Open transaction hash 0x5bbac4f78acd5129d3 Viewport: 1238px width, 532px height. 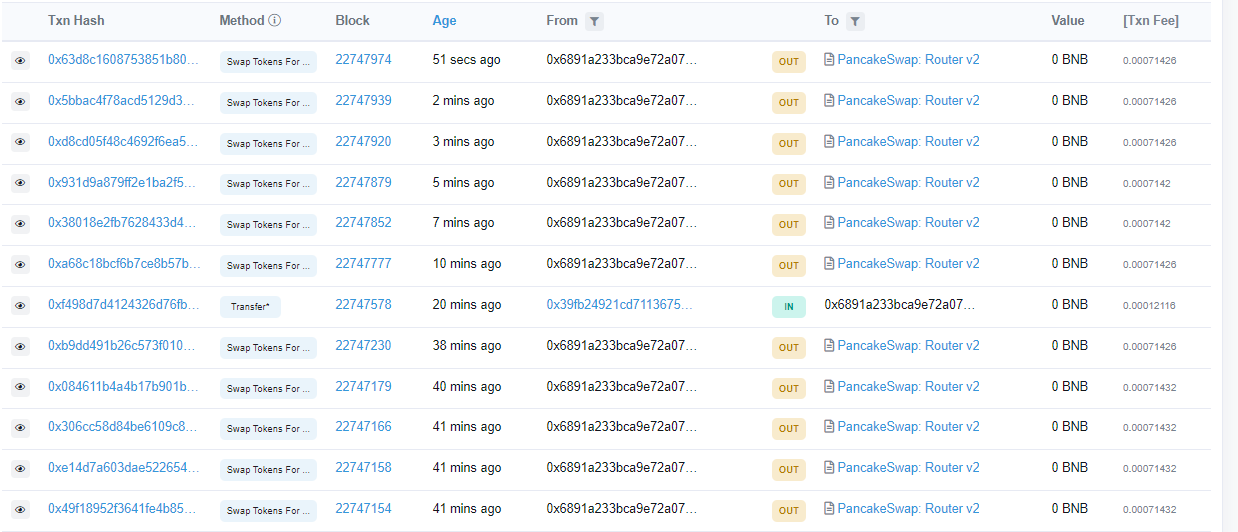pyautogui.click(x=123, y=101)
